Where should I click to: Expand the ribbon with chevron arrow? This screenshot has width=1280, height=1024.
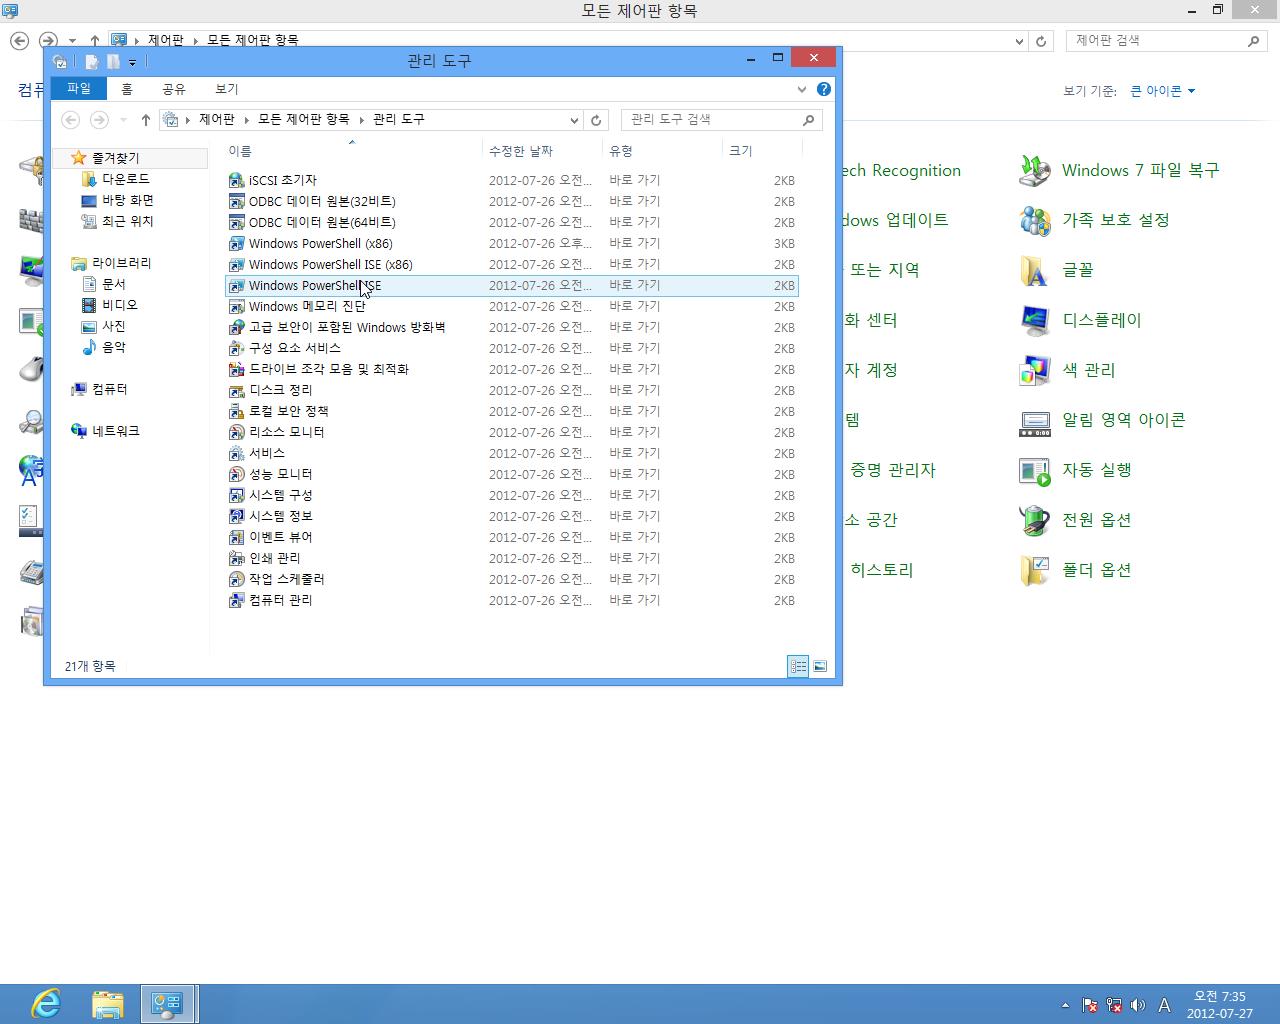[801, 89]
